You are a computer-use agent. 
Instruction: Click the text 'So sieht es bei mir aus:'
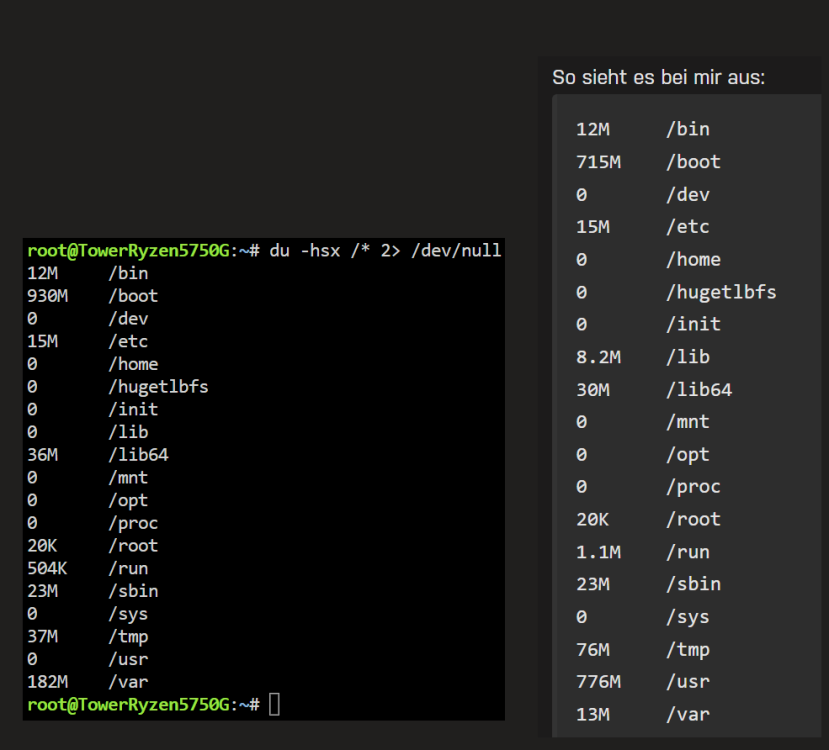pos(658,77)
